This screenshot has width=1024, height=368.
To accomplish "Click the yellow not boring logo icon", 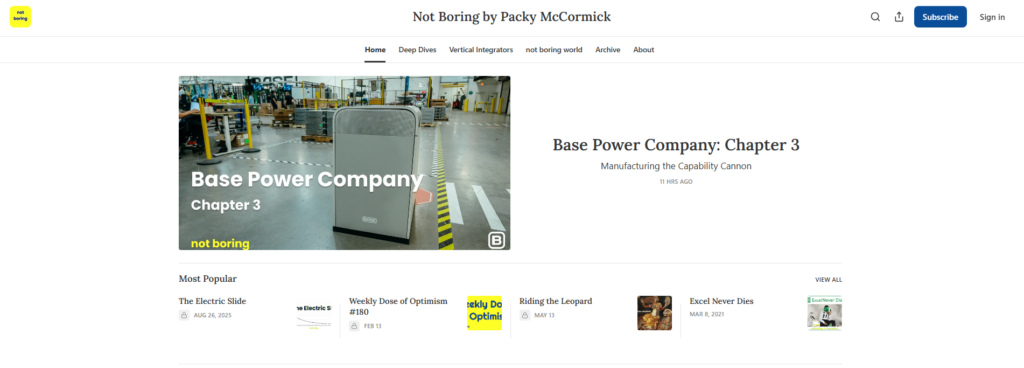I will [20, 17].
